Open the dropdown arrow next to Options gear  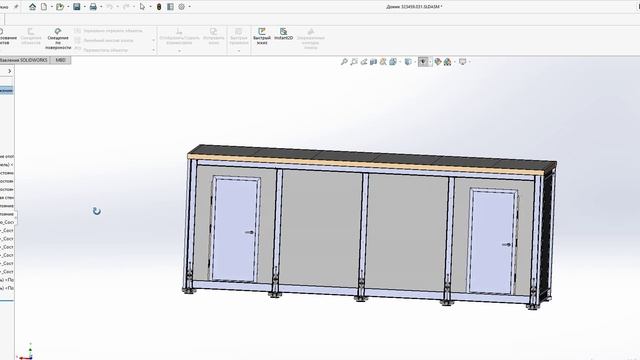pos(189,7)
